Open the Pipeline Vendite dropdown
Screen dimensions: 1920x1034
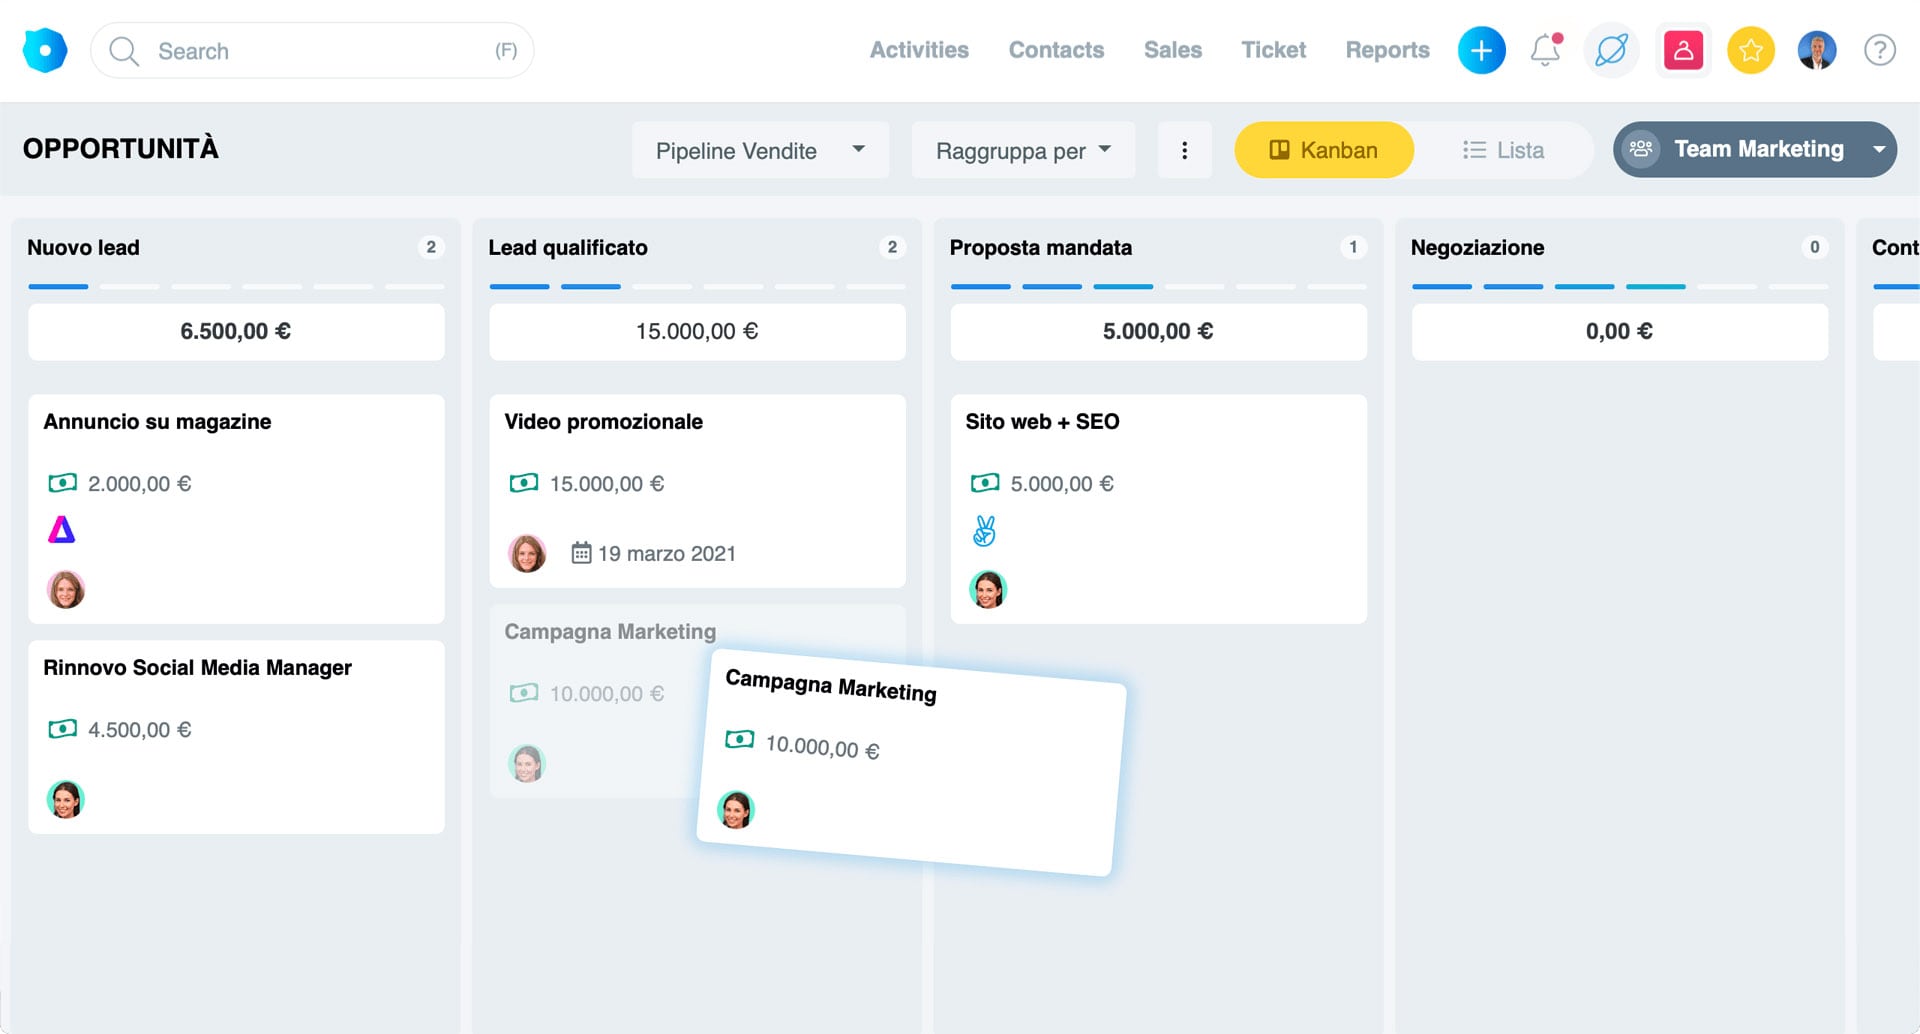(x=760, y=150)
